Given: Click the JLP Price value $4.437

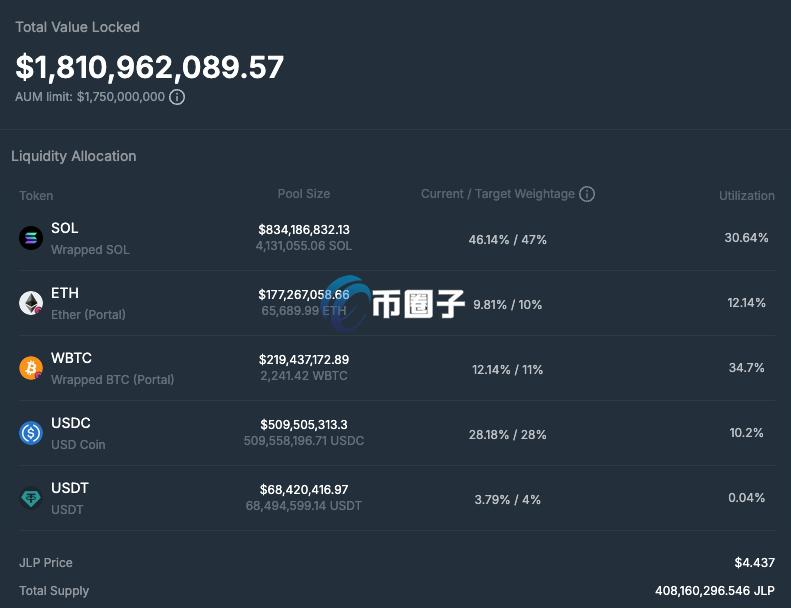Looking at the screenshot, I should click(x=754, y=563).
